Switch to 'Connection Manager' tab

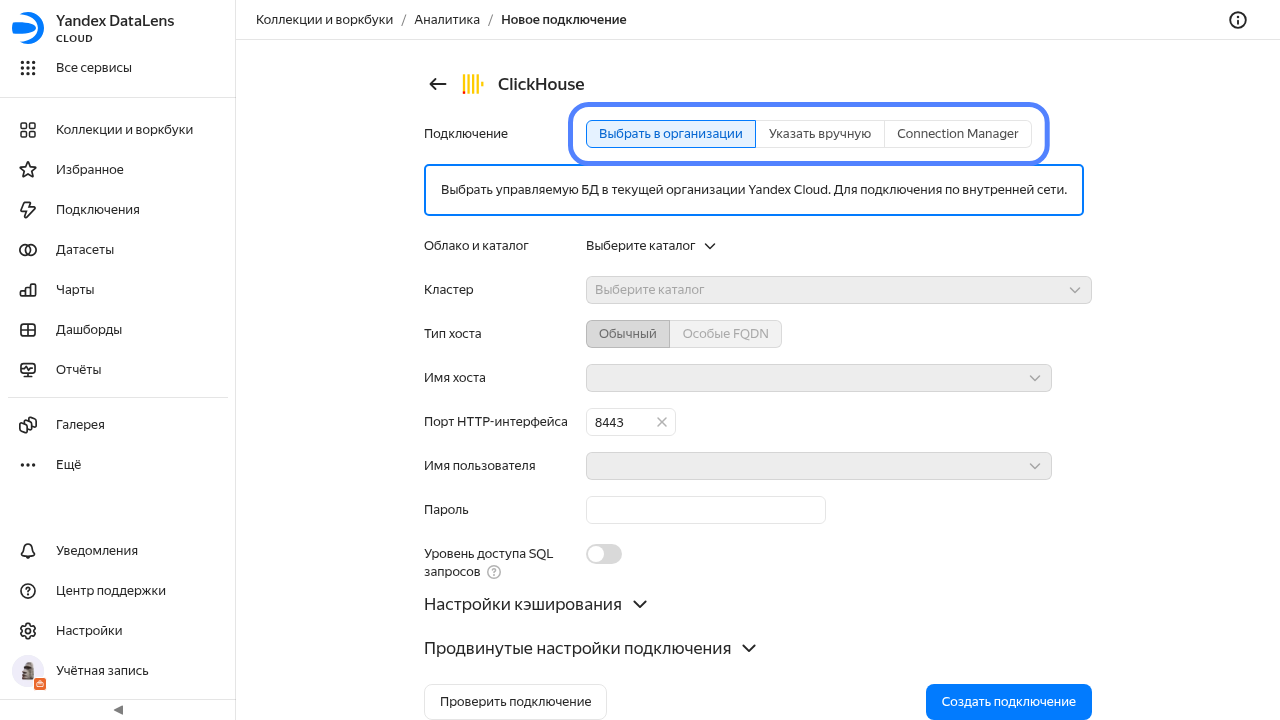click(958, 134)
